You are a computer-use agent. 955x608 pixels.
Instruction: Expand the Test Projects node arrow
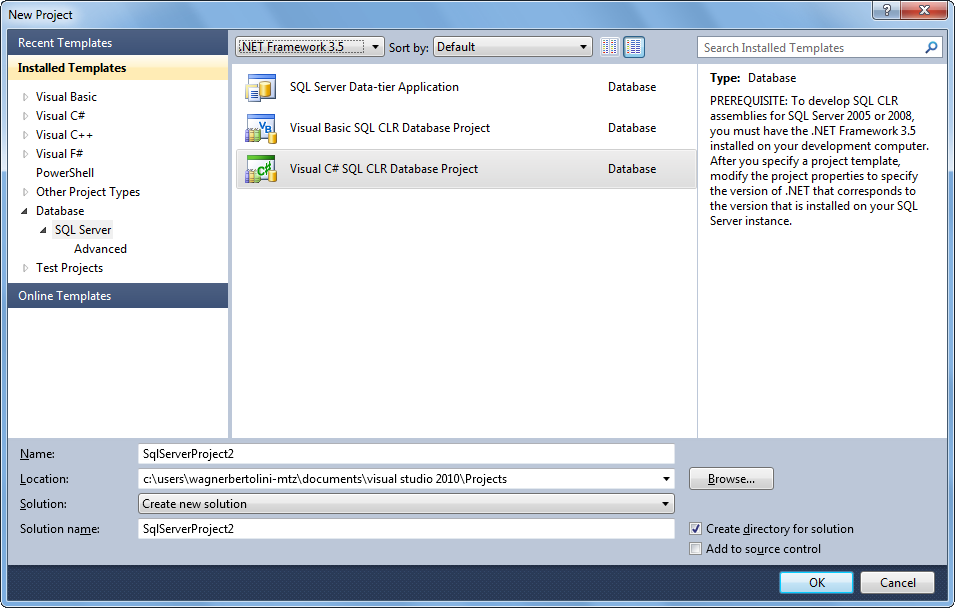(25, 268)
